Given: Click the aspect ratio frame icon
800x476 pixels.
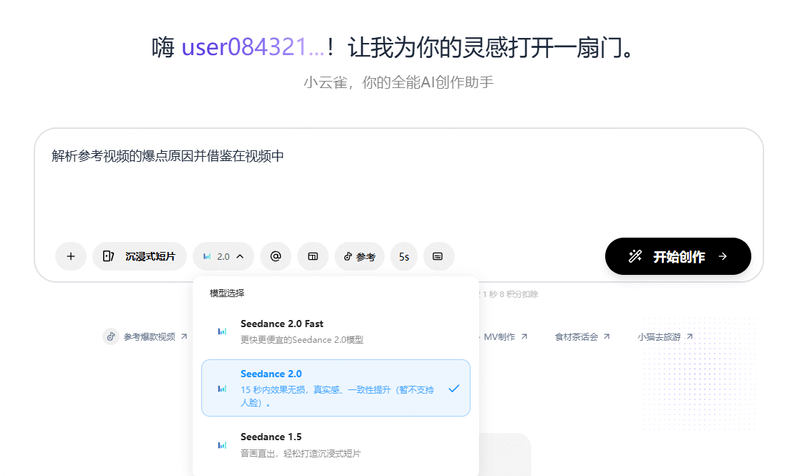Looking at the screenshot, I should click(x=313, y=257).
